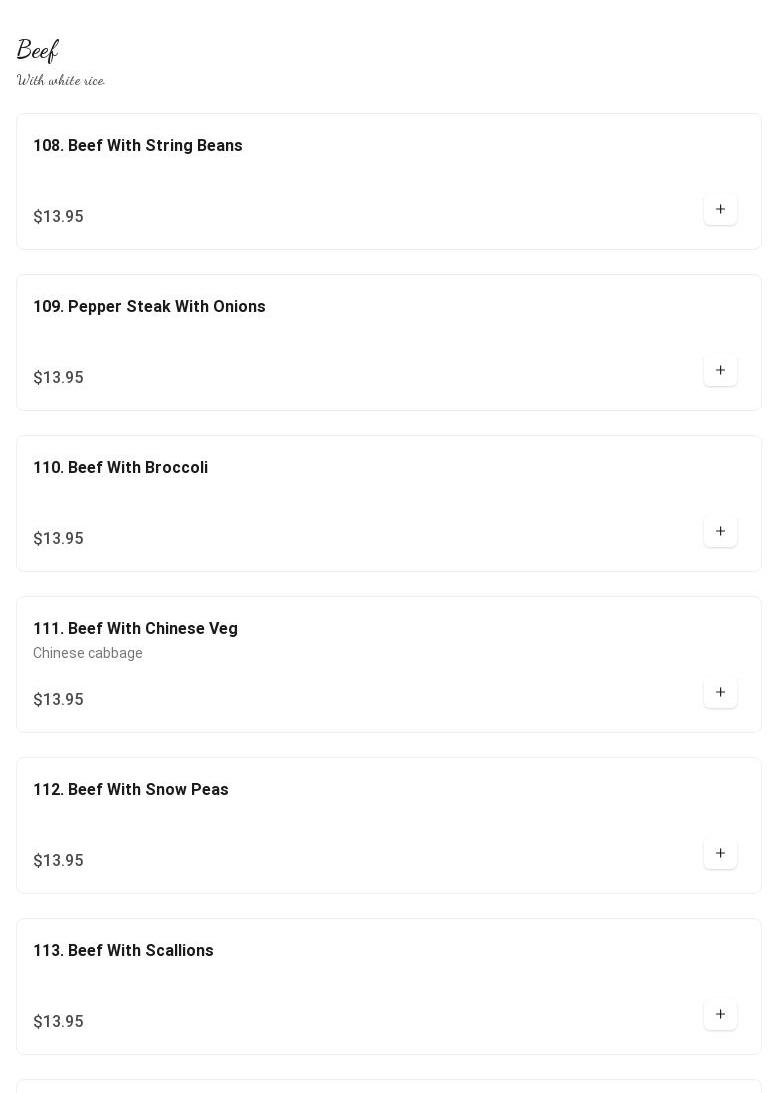The image size is (778, 1093).
Task: Click the $13.95 price of Beef With Scallions
Action: (58, 1022)
